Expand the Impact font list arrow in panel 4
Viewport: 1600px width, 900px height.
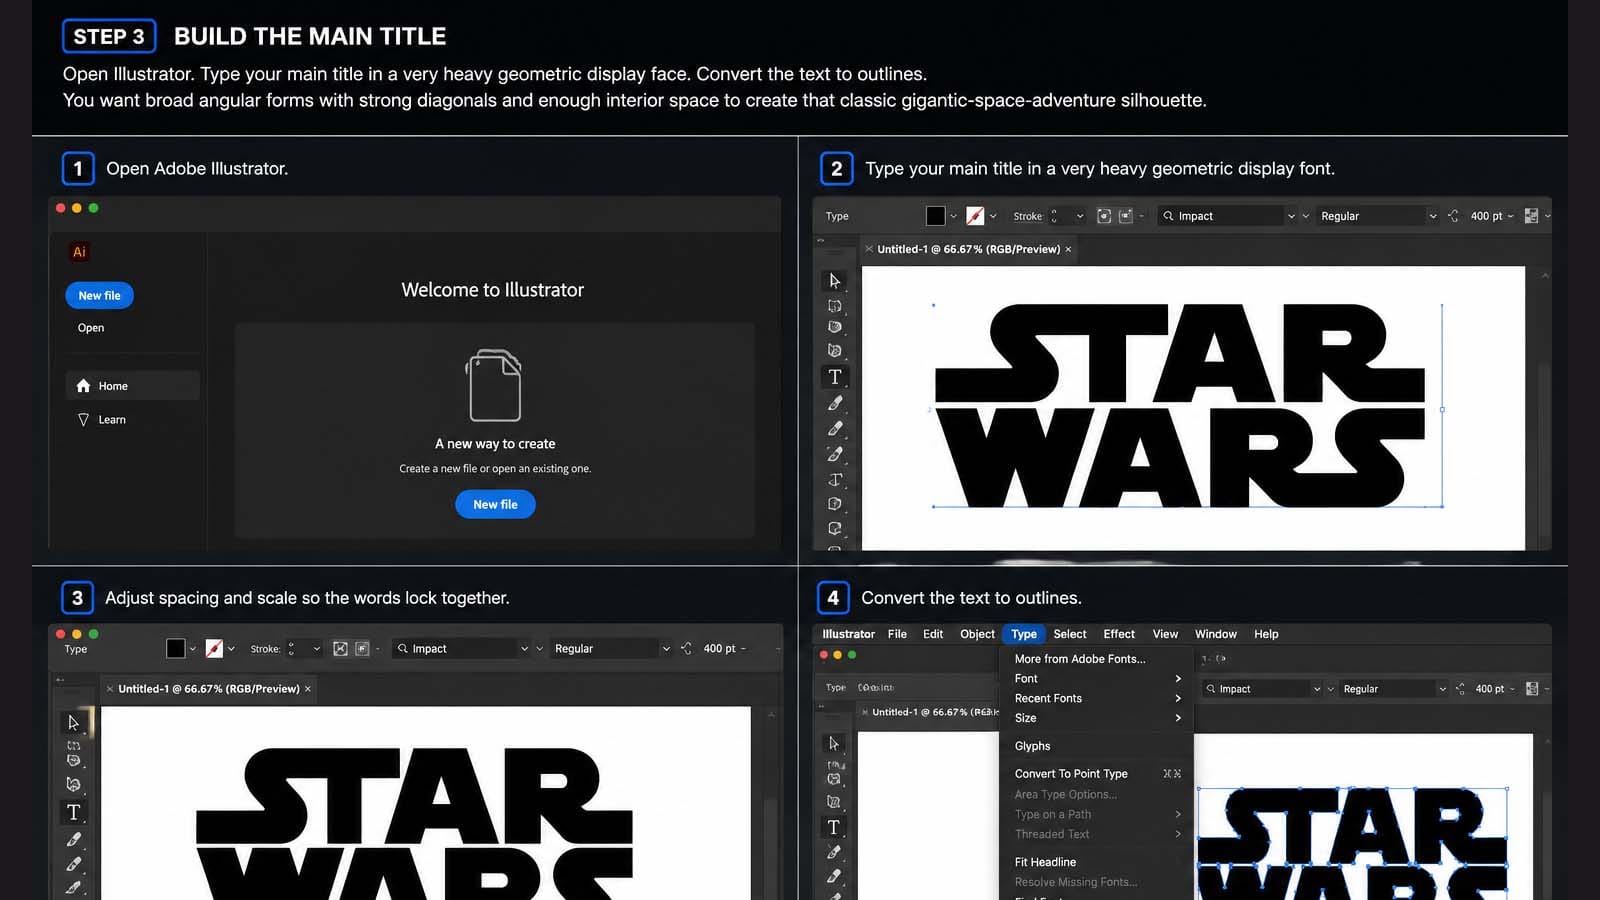pos(1317,689)
